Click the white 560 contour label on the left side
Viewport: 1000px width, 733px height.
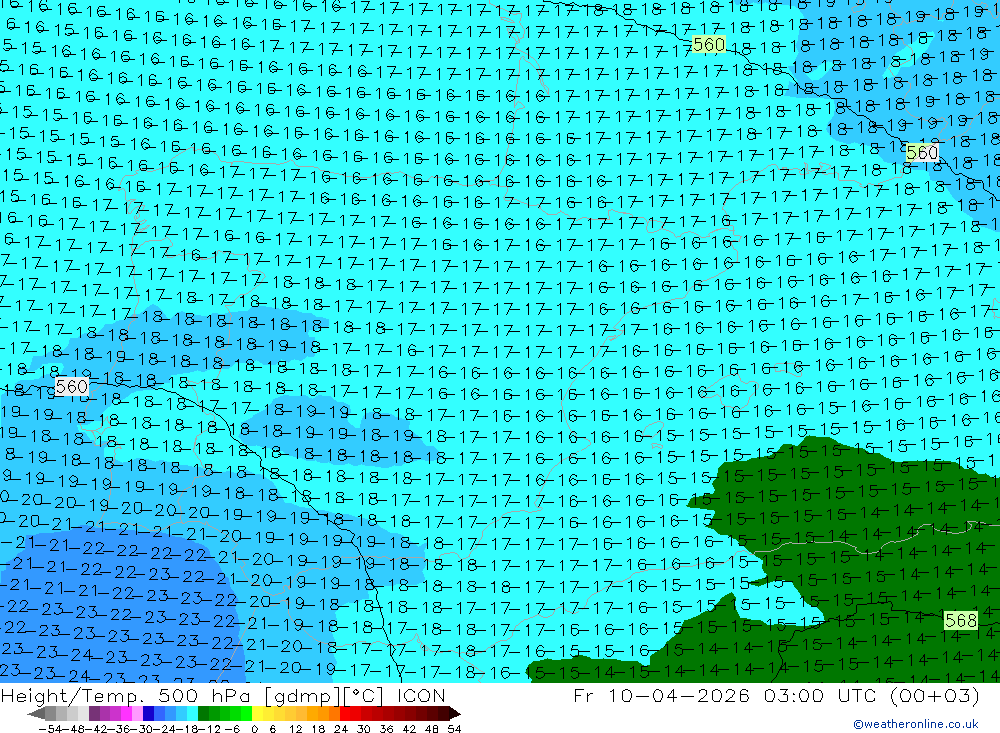coord(71,387)
